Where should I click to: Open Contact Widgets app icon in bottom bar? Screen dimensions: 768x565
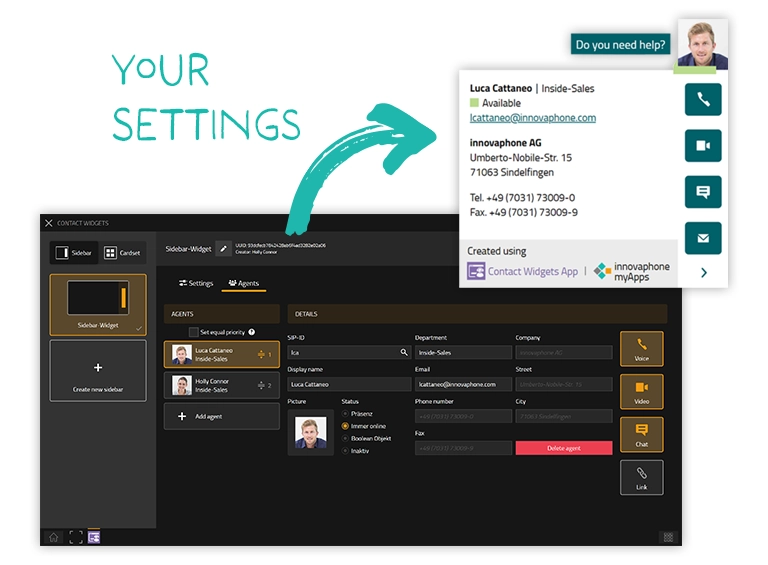pos(94,537)
